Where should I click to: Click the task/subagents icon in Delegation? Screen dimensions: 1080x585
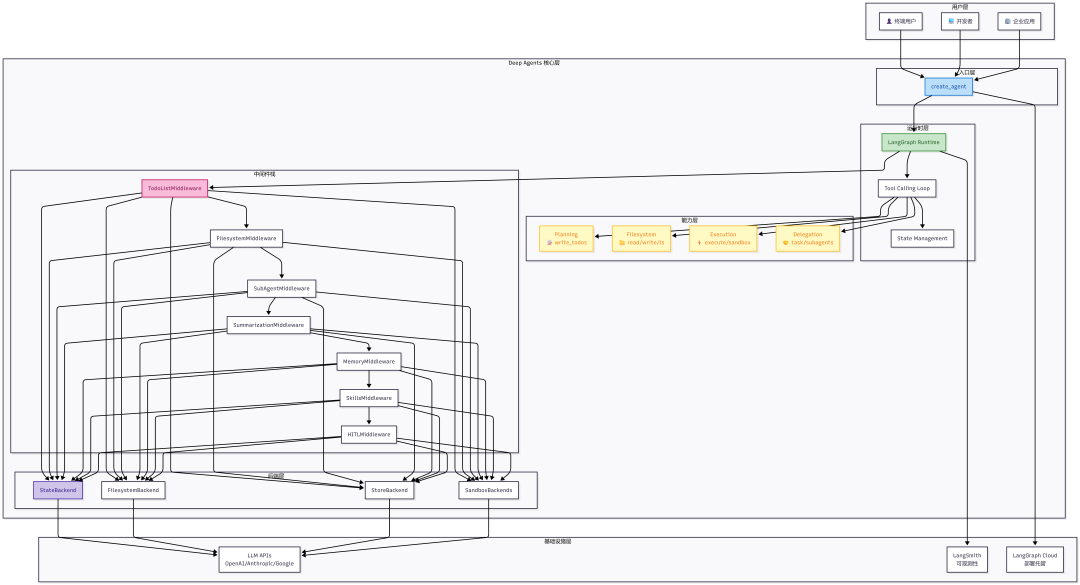785,243
